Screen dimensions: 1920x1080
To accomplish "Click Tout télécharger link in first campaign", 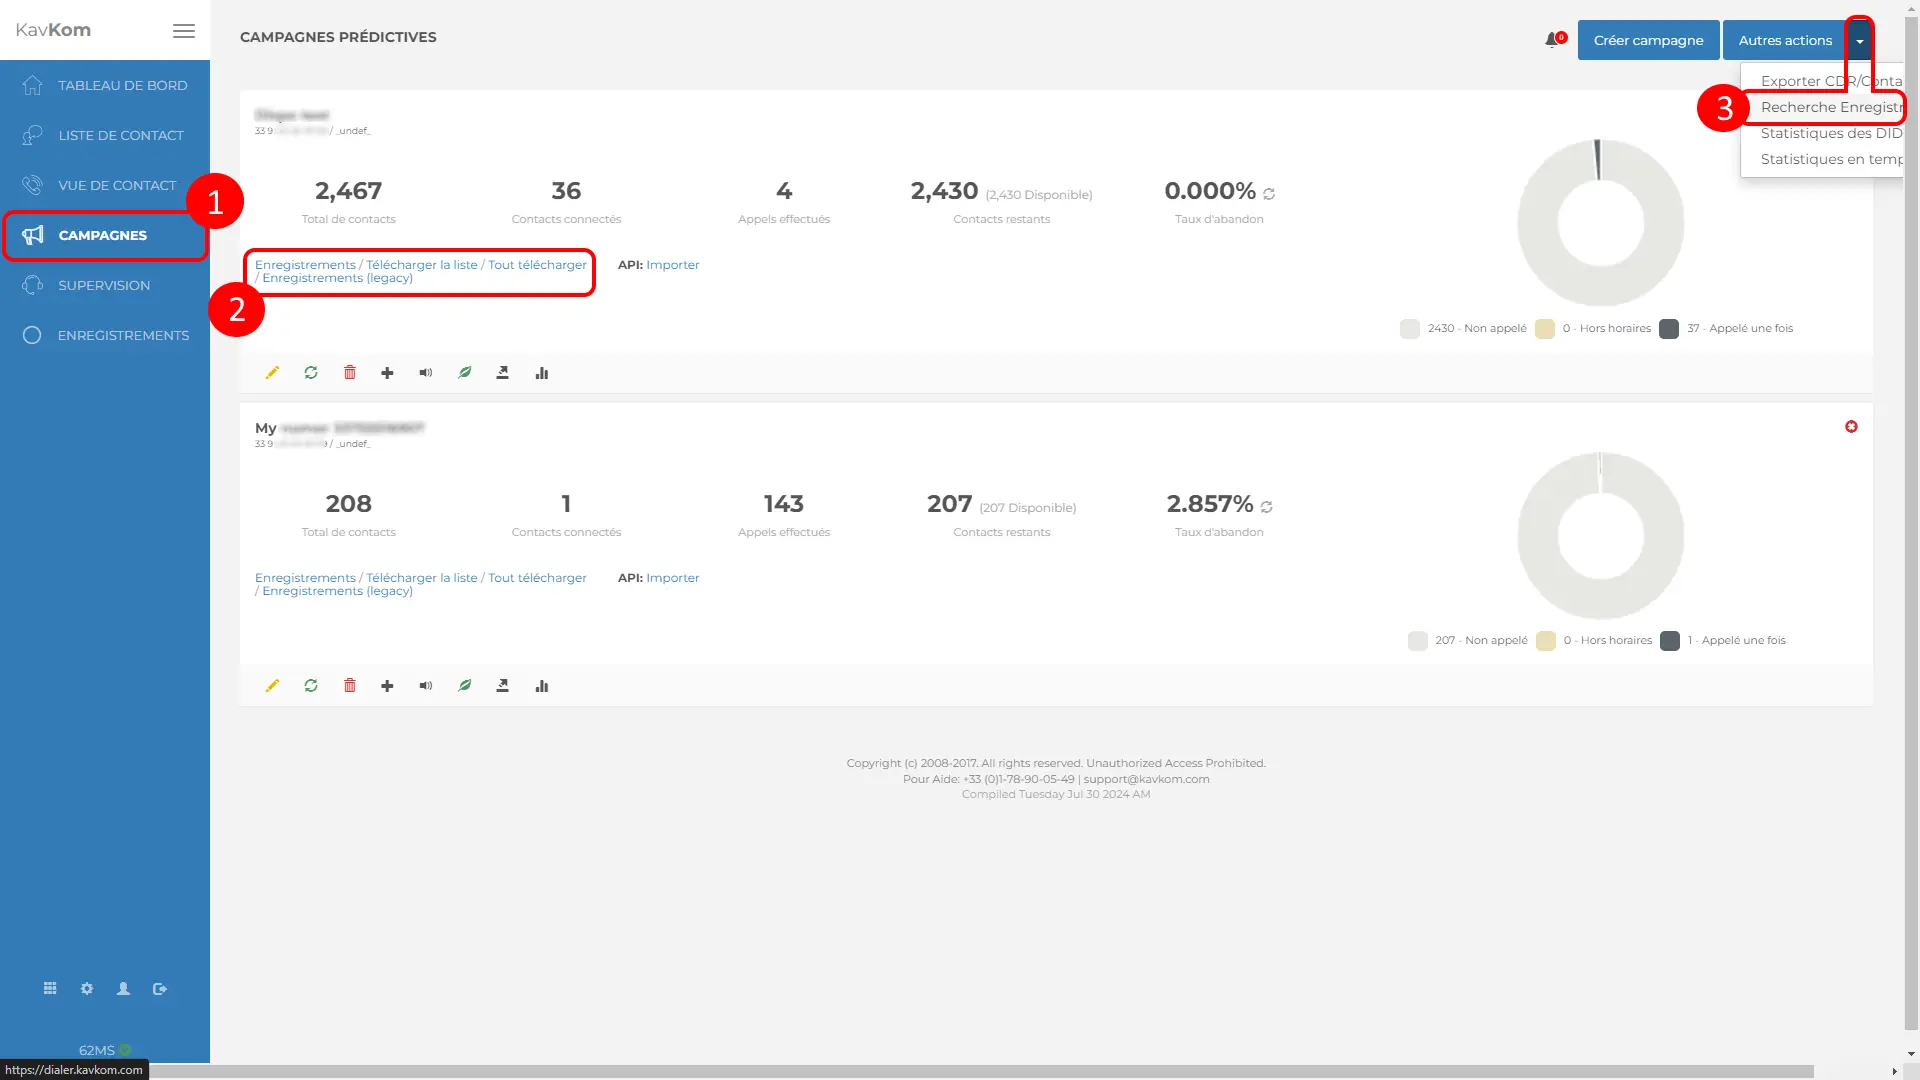I will coord(537,265).
